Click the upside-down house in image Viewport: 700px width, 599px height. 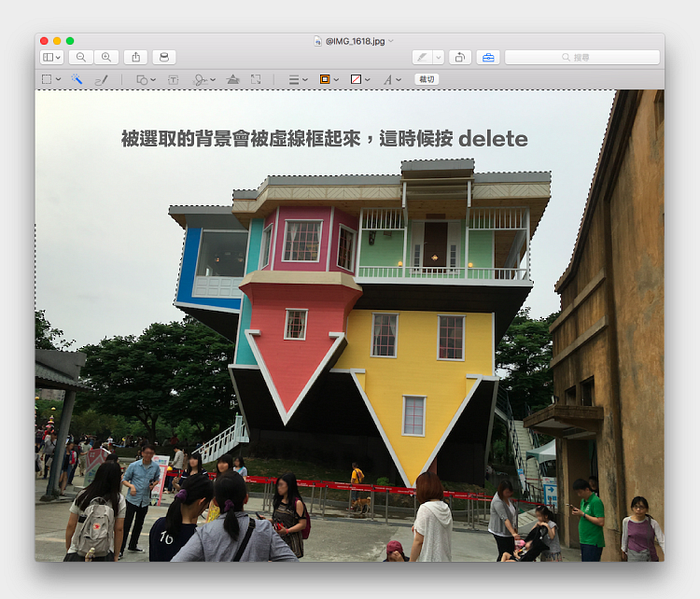pos(362,321)
